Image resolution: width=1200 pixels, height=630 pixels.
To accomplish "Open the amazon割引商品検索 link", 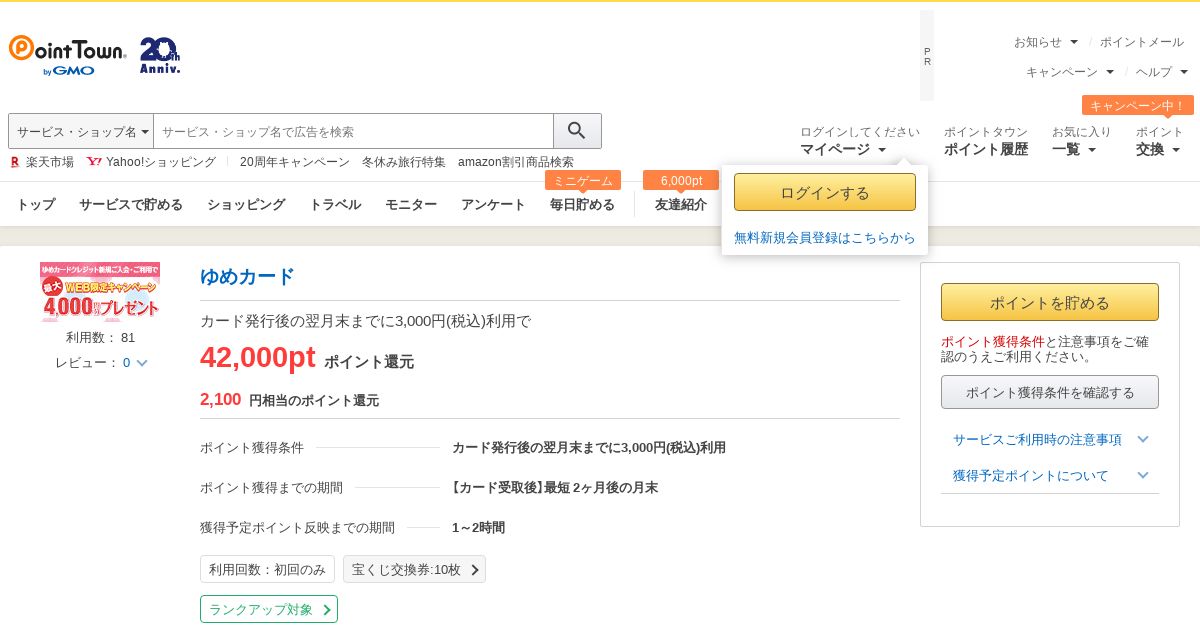I will click(x=516, y=162).
